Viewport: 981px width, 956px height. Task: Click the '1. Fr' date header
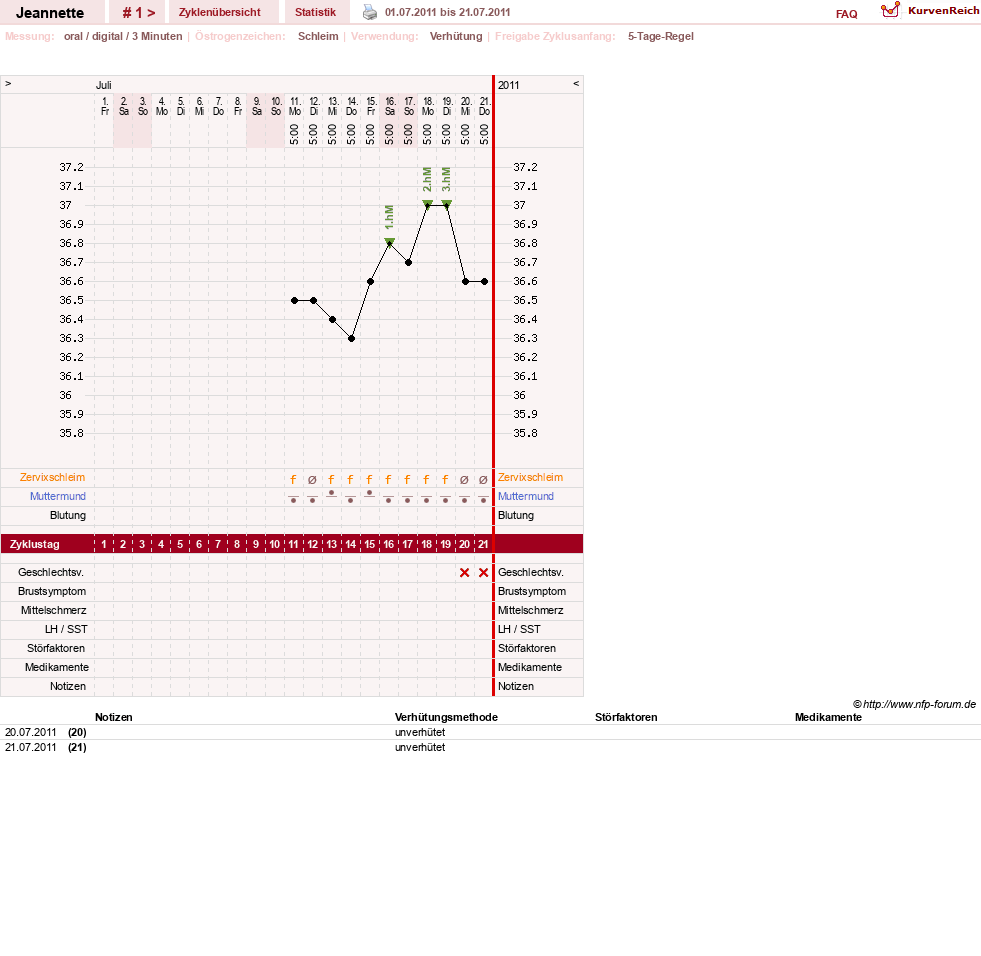click(x=105, y=106)
